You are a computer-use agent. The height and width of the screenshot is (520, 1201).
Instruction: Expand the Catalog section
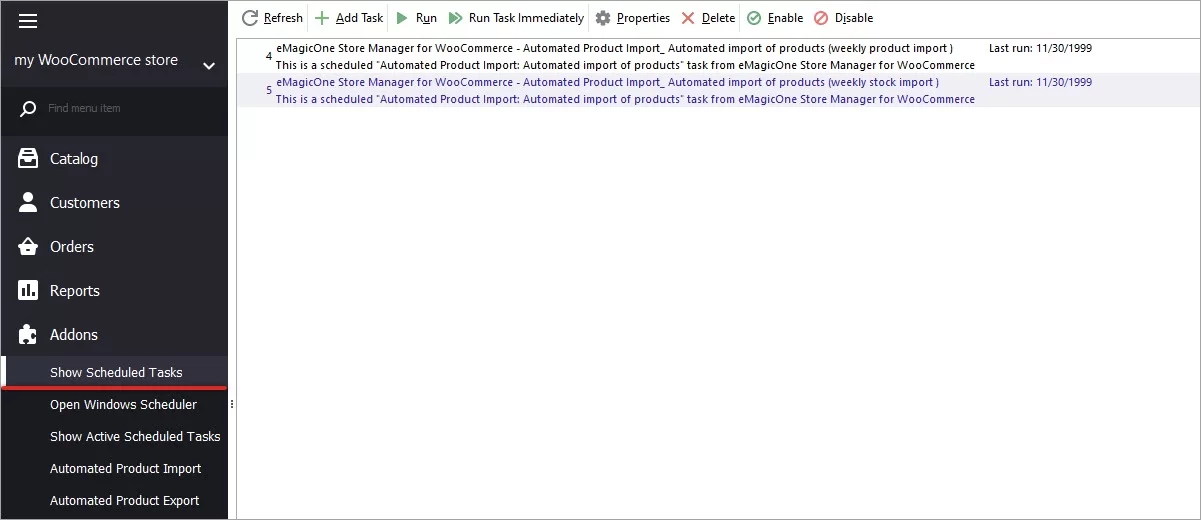click(74, 159)
